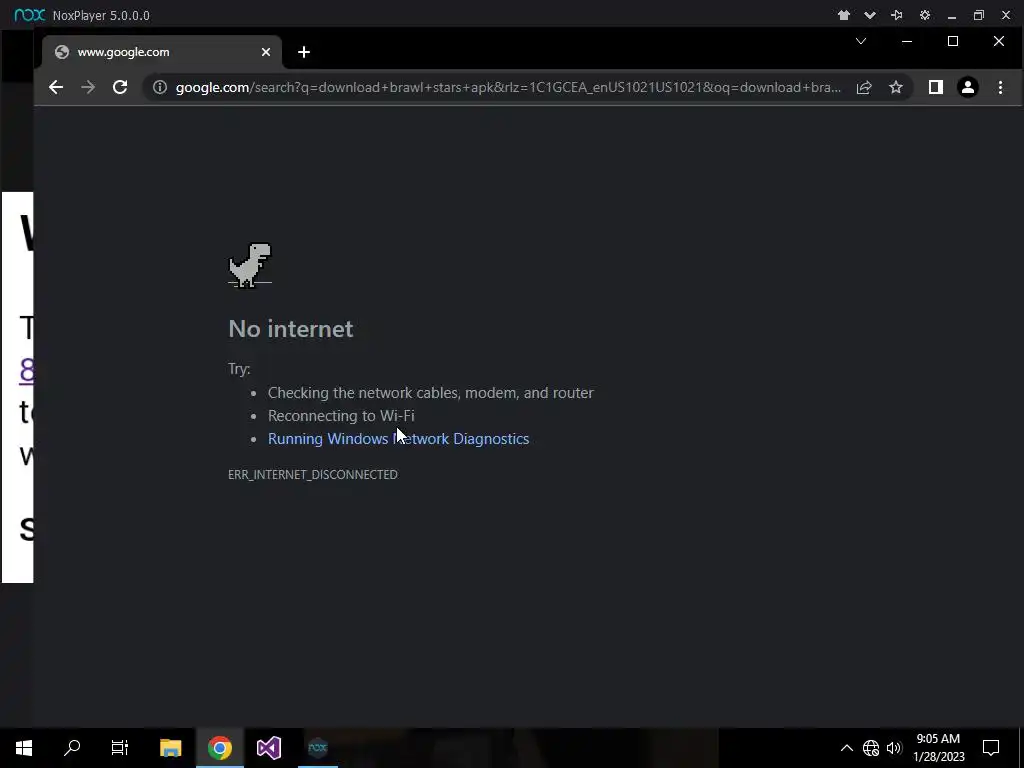The height and width of the screenshot is (768, 1024).
Task: Open the Windows Start menu
Action: (24, 748)
